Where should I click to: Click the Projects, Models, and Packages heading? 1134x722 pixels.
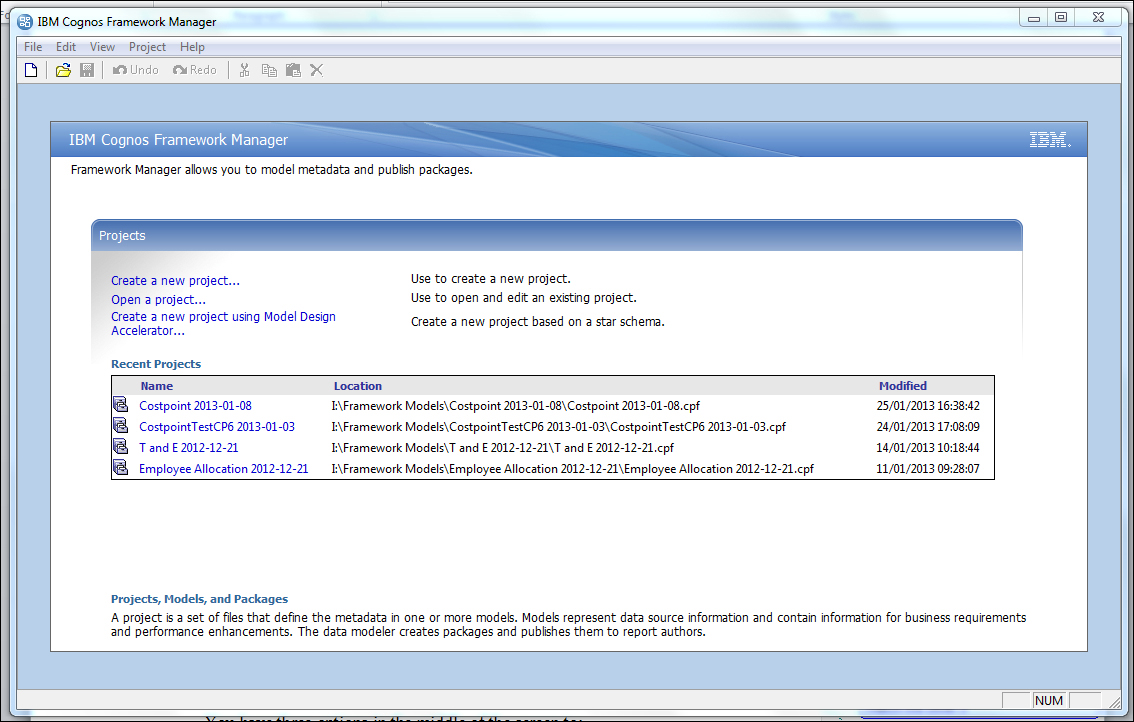pos(200,599)
